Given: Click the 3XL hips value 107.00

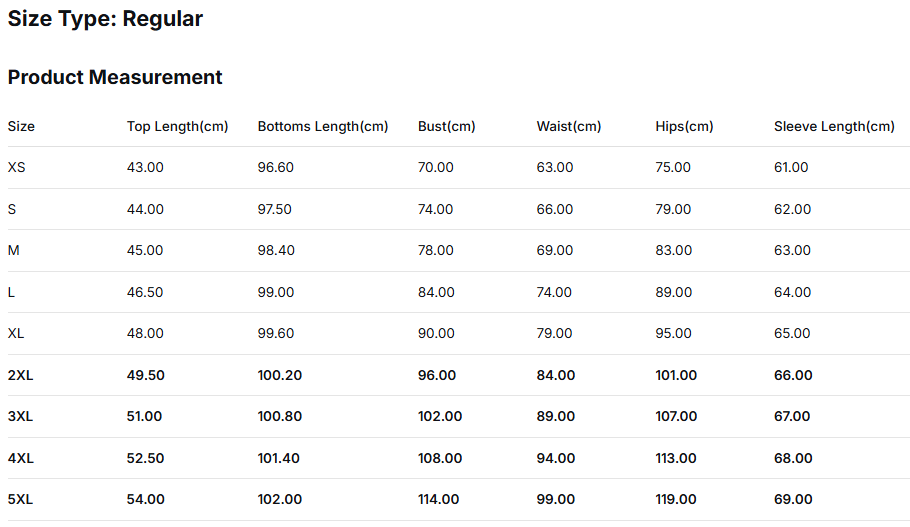Looking at the screenshot, I should coord(676,417).
